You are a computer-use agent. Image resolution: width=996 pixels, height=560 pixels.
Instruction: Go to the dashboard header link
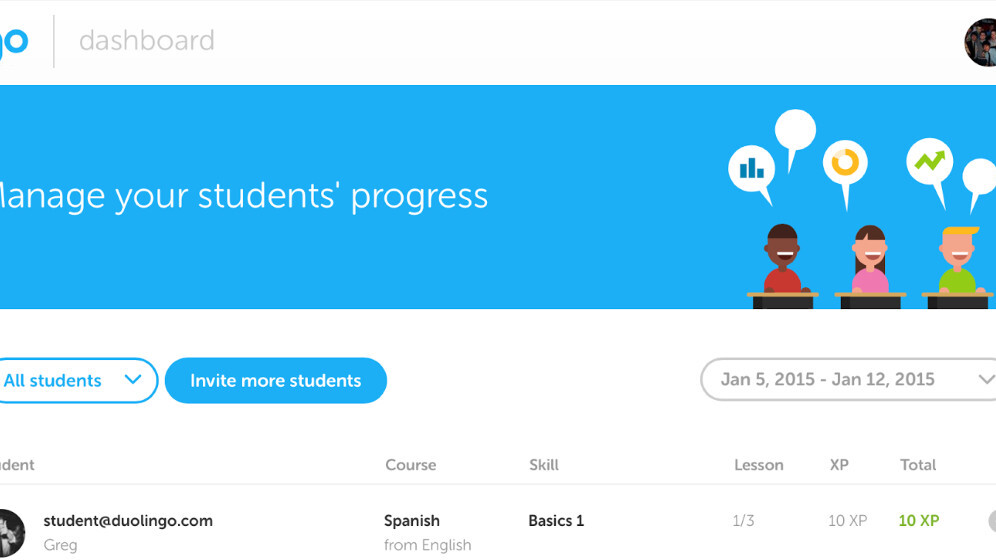146,41
